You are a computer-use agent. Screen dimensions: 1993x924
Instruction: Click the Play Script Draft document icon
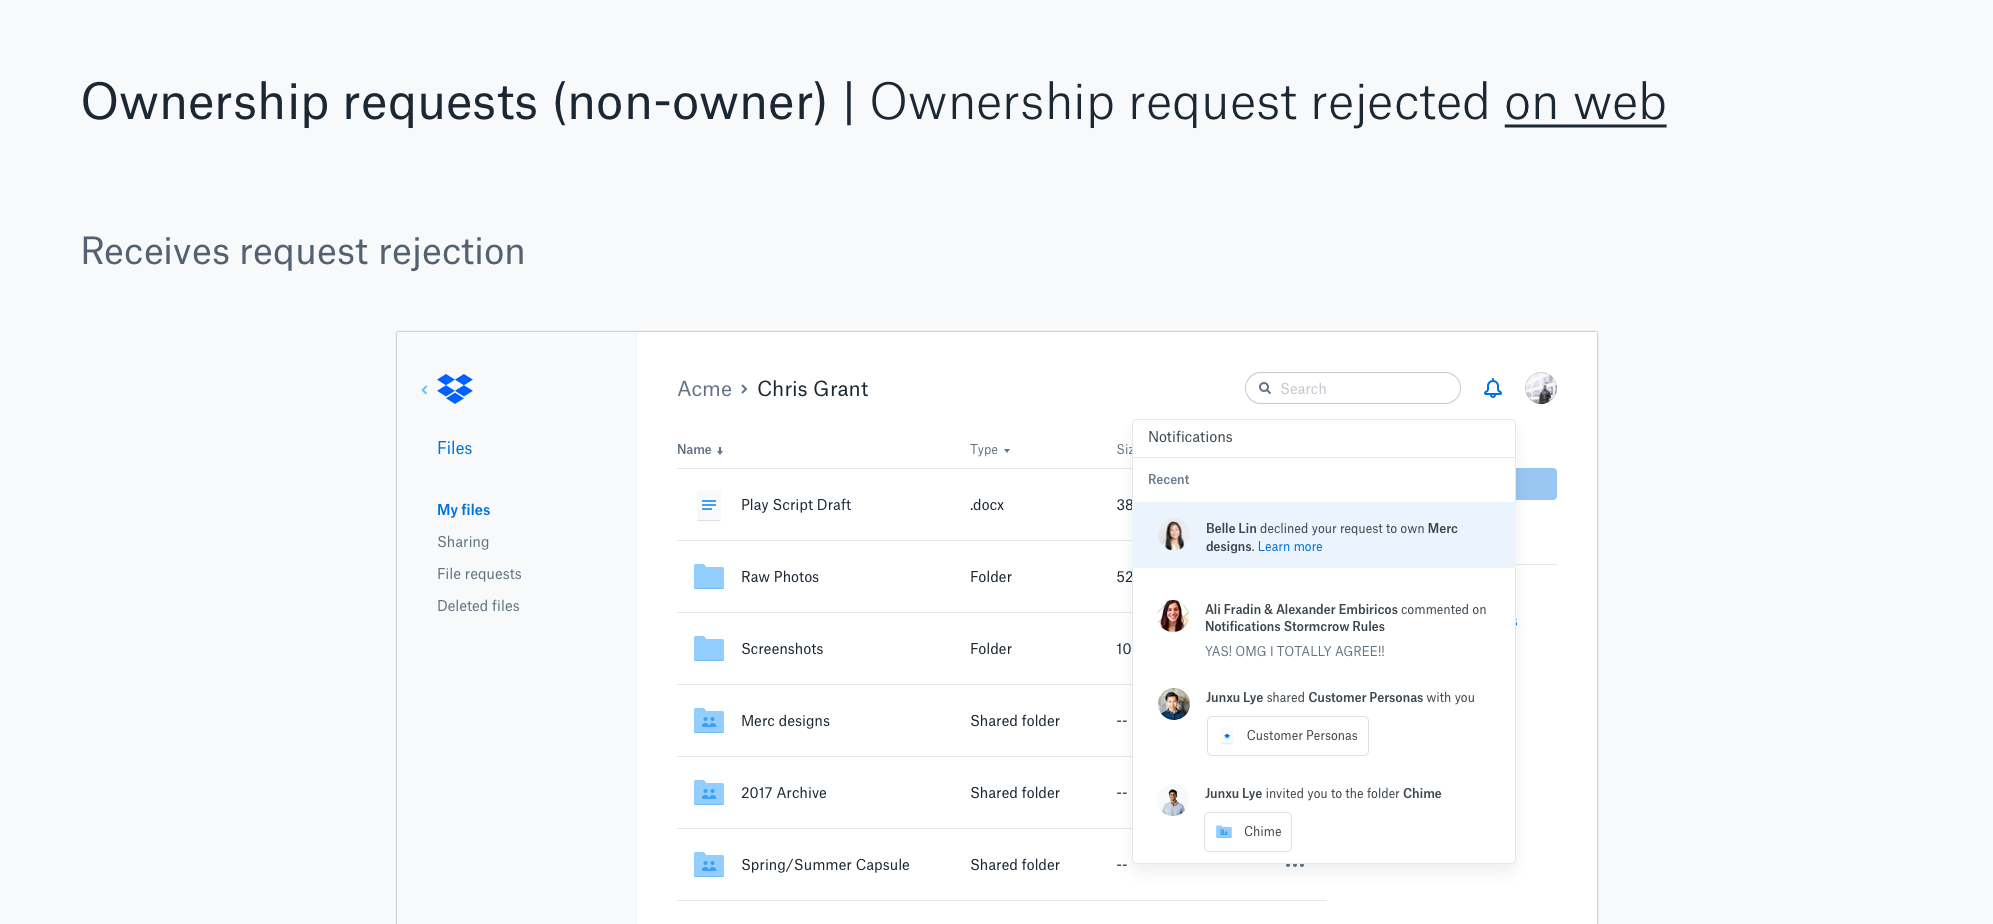coord(708,505)
